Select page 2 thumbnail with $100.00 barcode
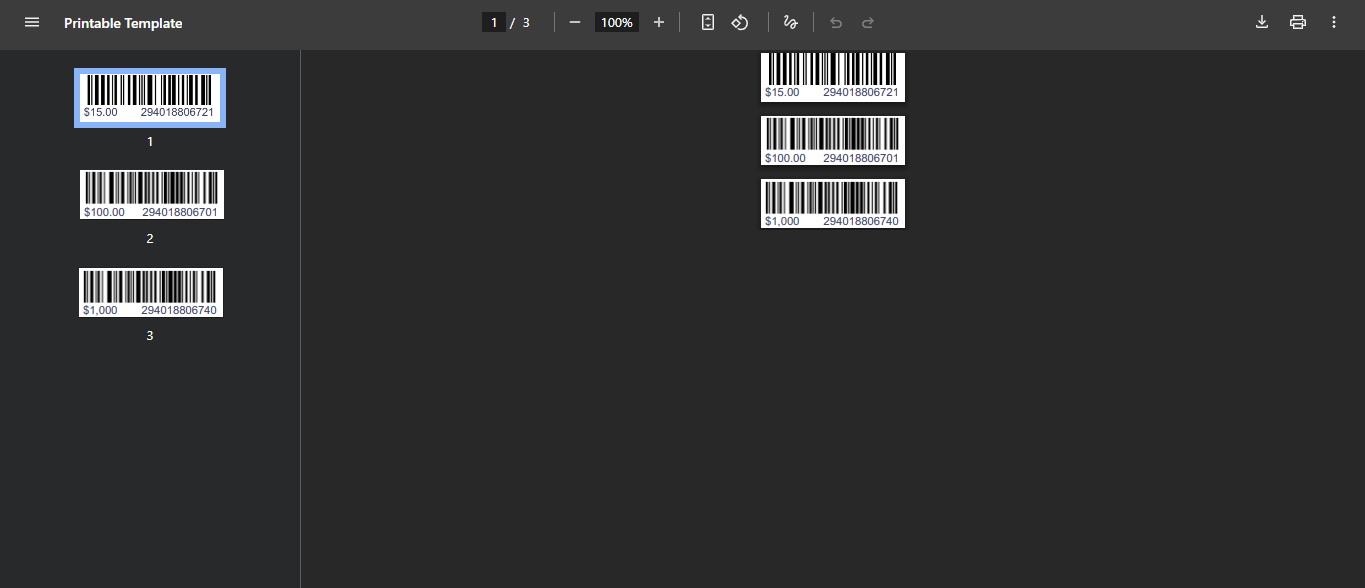This screenshot has height=588, width=1365. (x=151, y=194)
